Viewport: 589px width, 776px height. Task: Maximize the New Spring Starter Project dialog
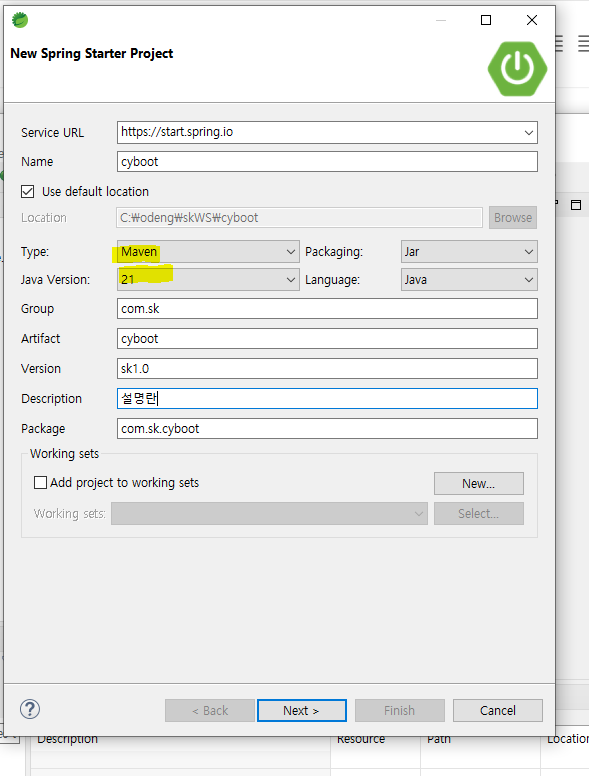click(486, 20)
